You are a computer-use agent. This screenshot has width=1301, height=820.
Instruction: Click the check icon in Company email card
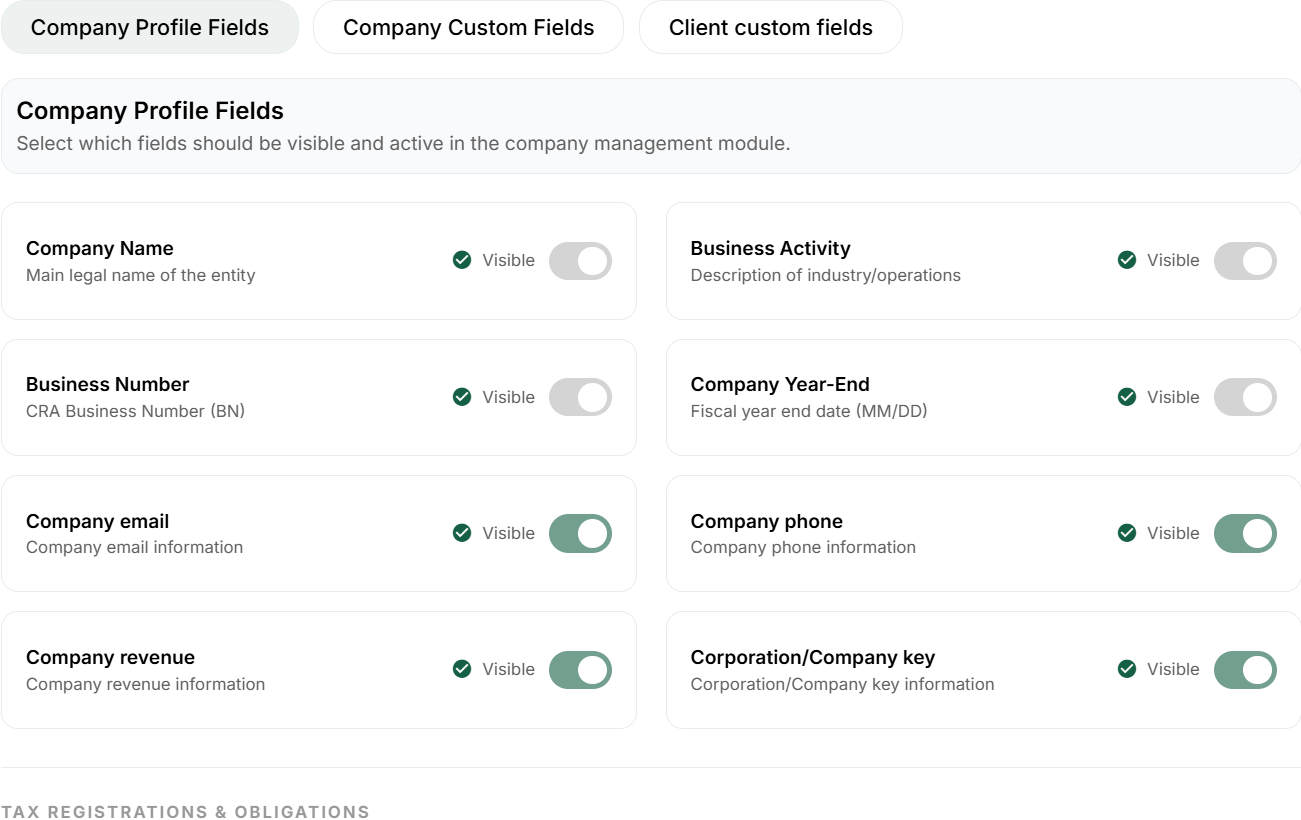click(x=462, y=533)
